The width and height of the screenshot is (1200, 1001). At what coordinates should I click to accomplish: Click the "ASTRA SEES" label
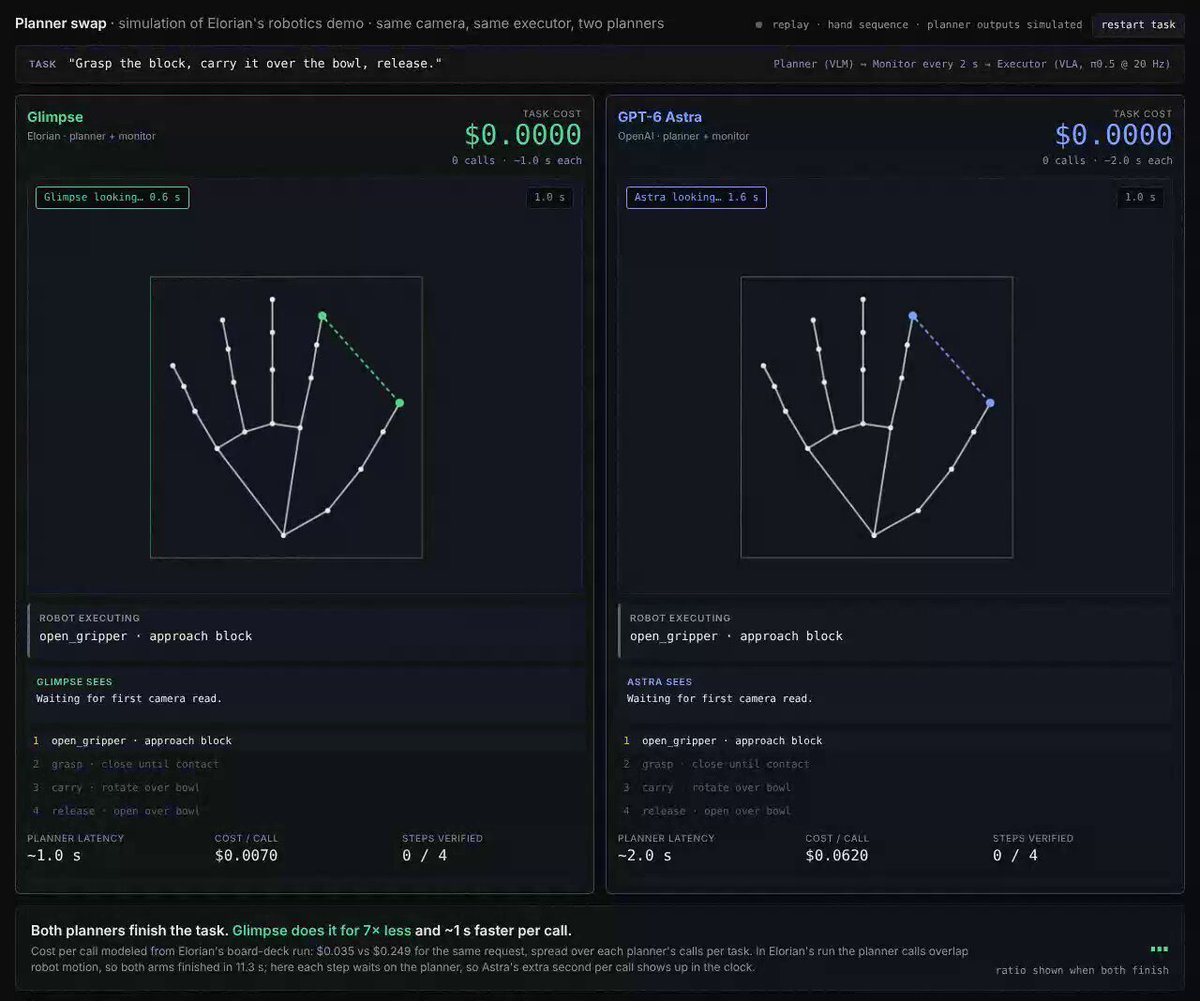660,682
